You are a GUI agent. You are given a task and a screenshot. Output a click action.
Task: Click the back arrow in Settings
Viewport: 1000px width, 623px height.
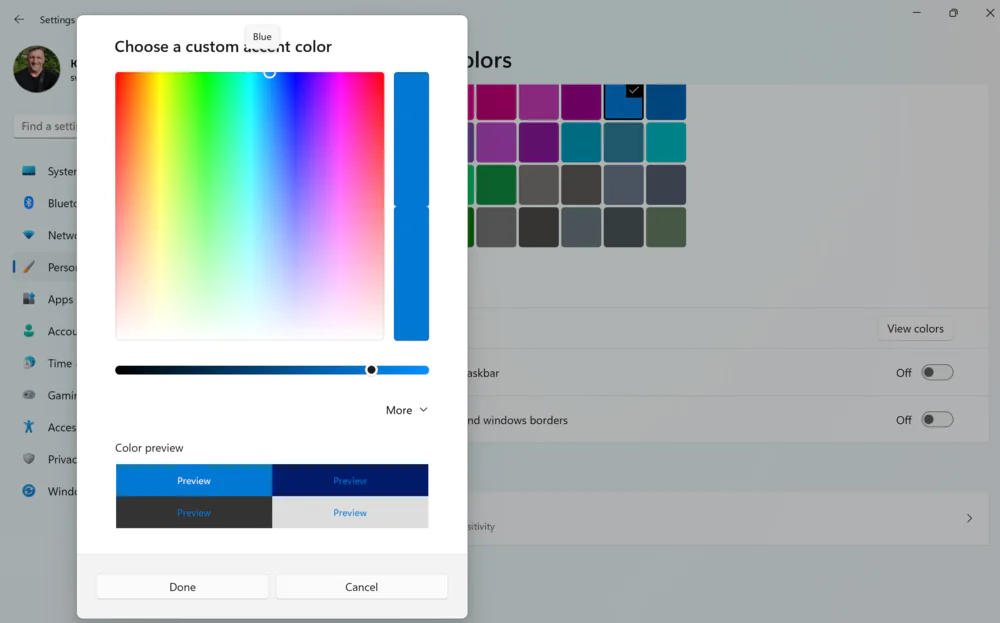tap(19, 19)
